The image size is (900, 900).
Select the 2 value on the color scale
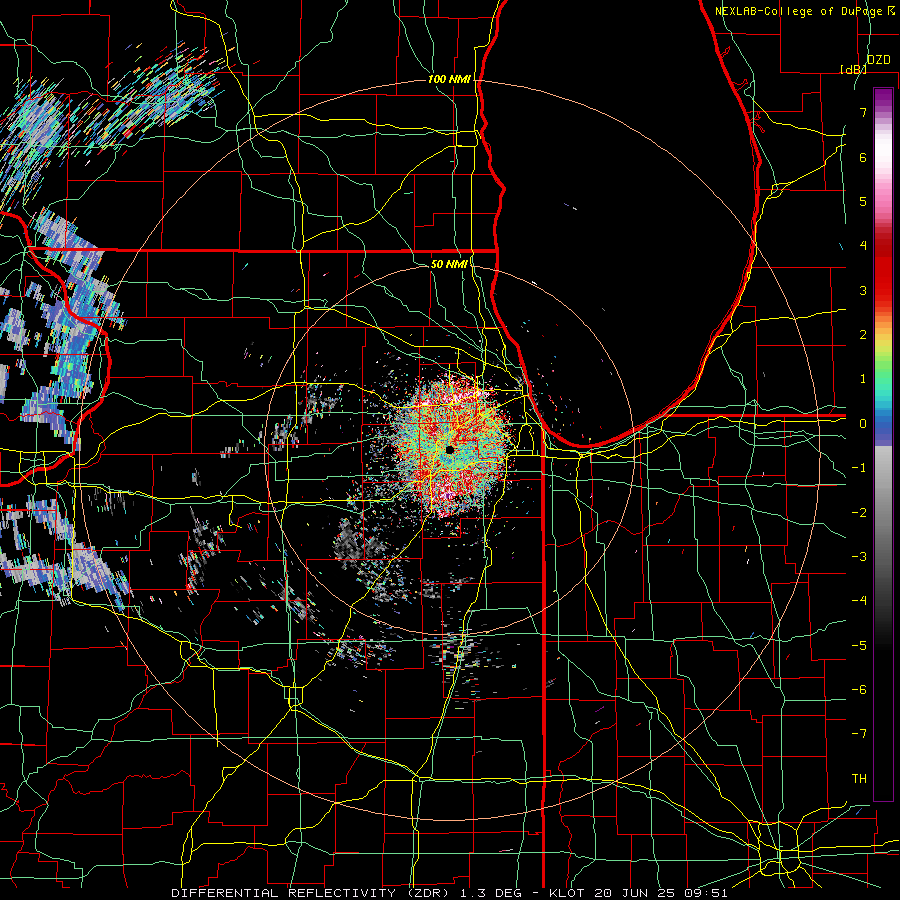pos(863,335)
